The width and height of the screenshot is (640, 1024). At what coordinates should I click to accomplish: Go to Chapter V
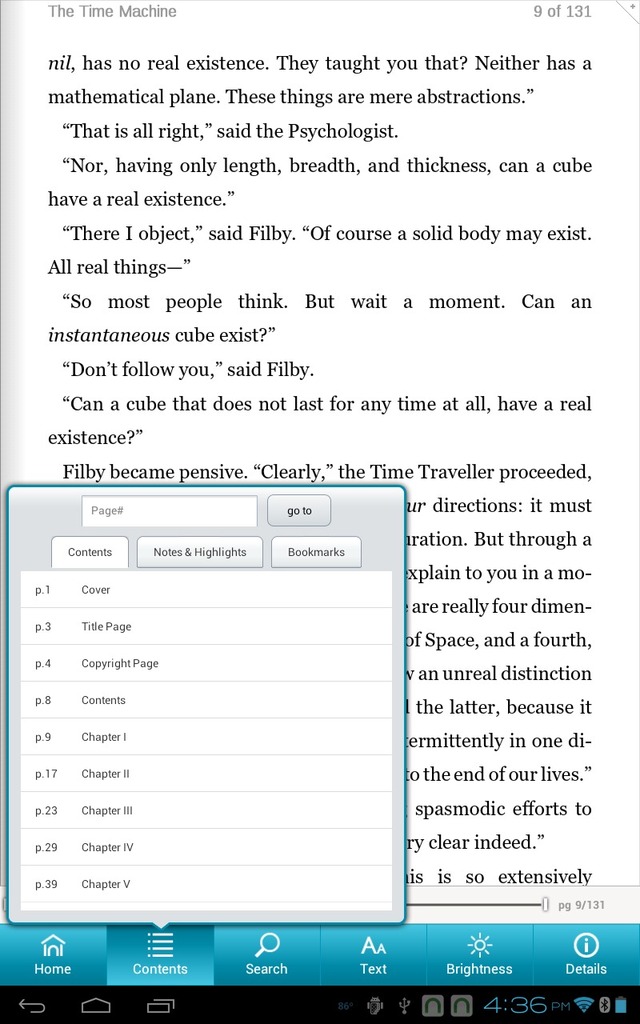[206, 884]
